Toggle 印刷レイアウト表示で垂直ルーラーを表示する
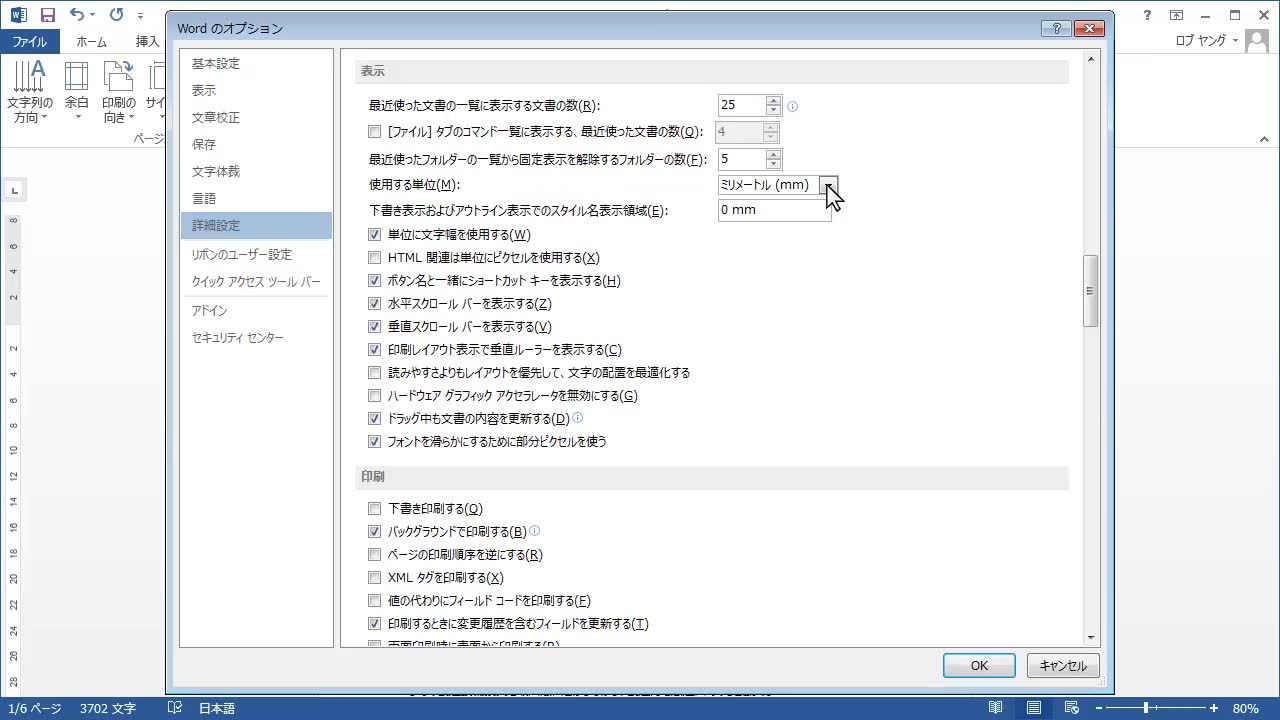 (x=375, y=350)
